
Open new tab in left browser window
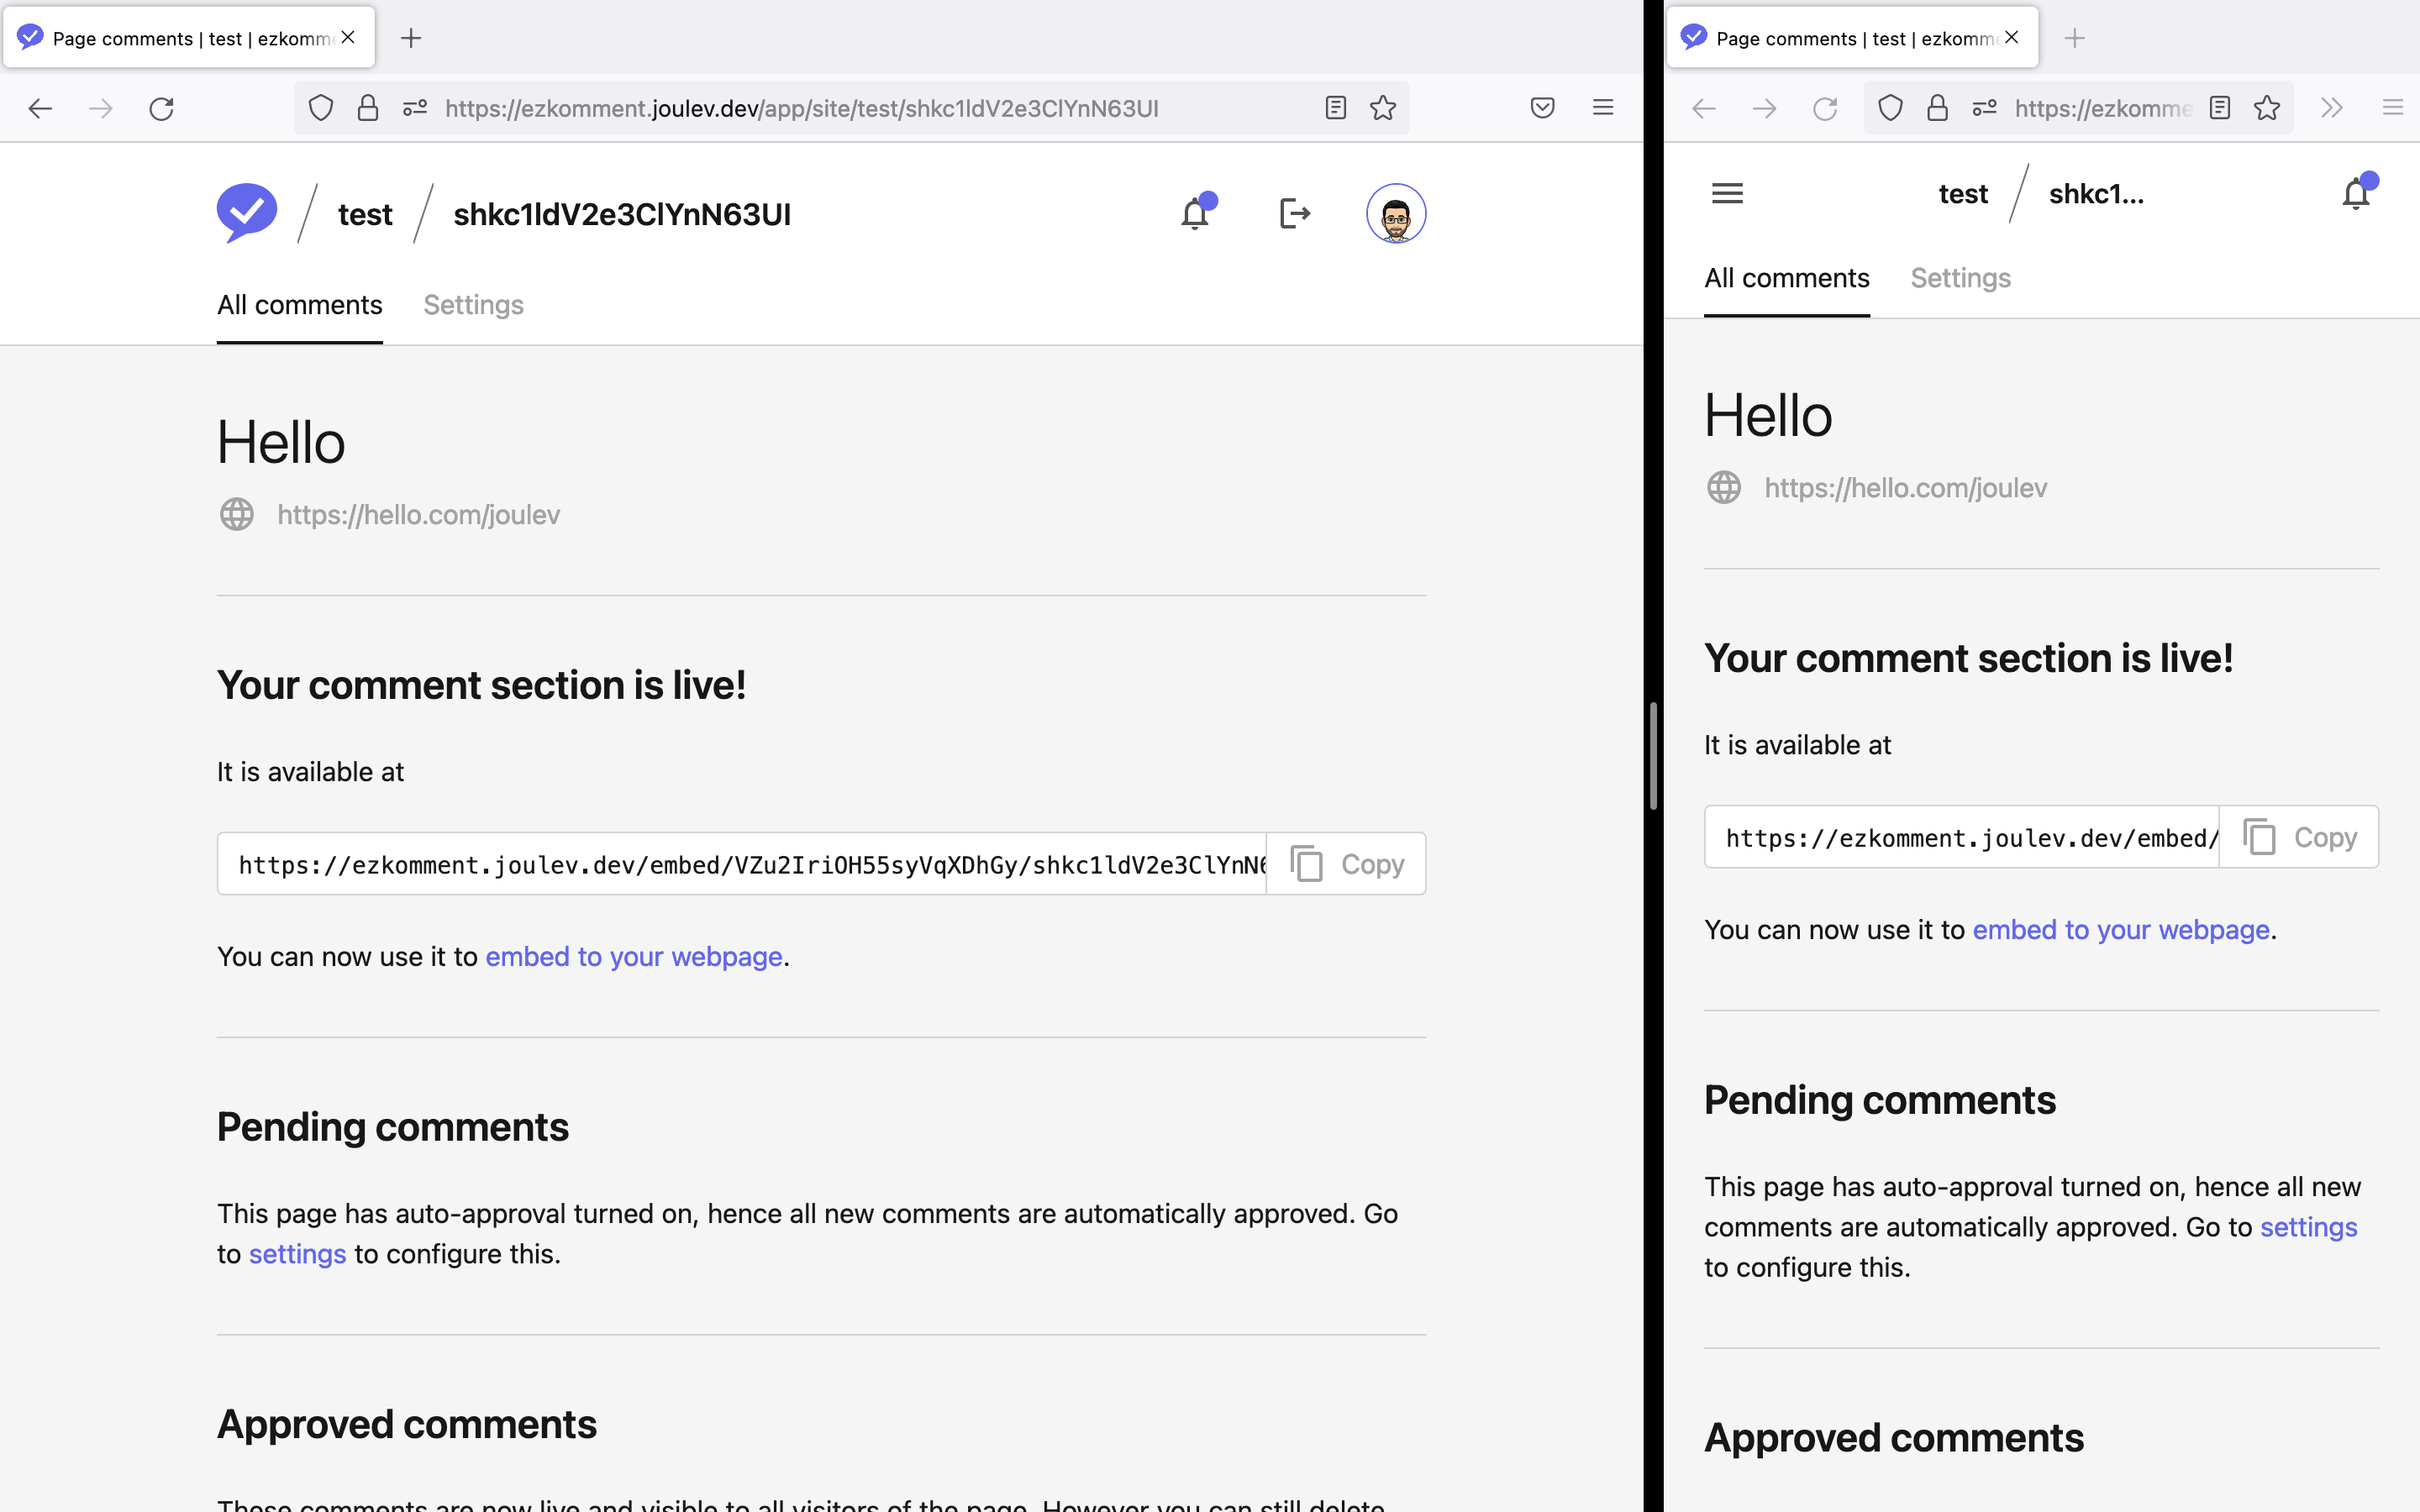click(x=411, y=38)
